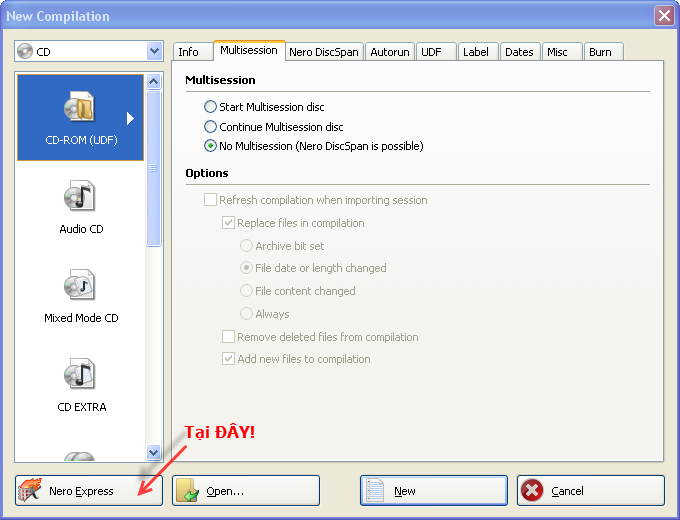This screenshot has width=680, height=520.
Task: Click the compilation list scroll-up arrow
Action: point(154,81)
